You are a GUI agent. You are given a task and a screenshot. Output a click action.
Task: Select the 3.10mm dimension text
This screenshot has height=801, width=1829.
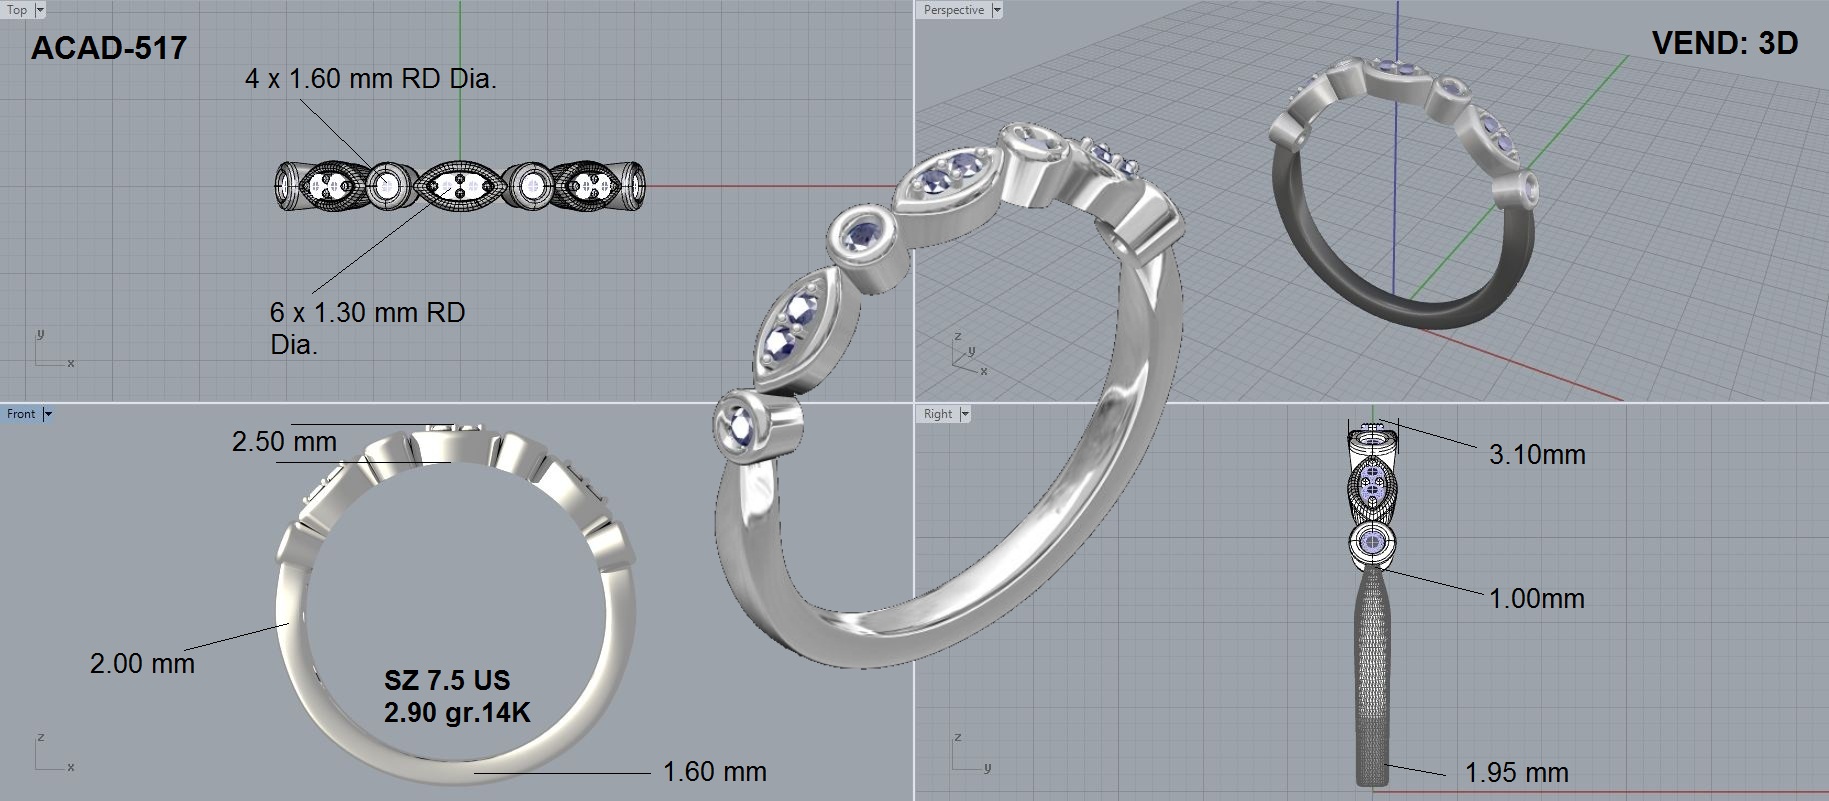1537,455
